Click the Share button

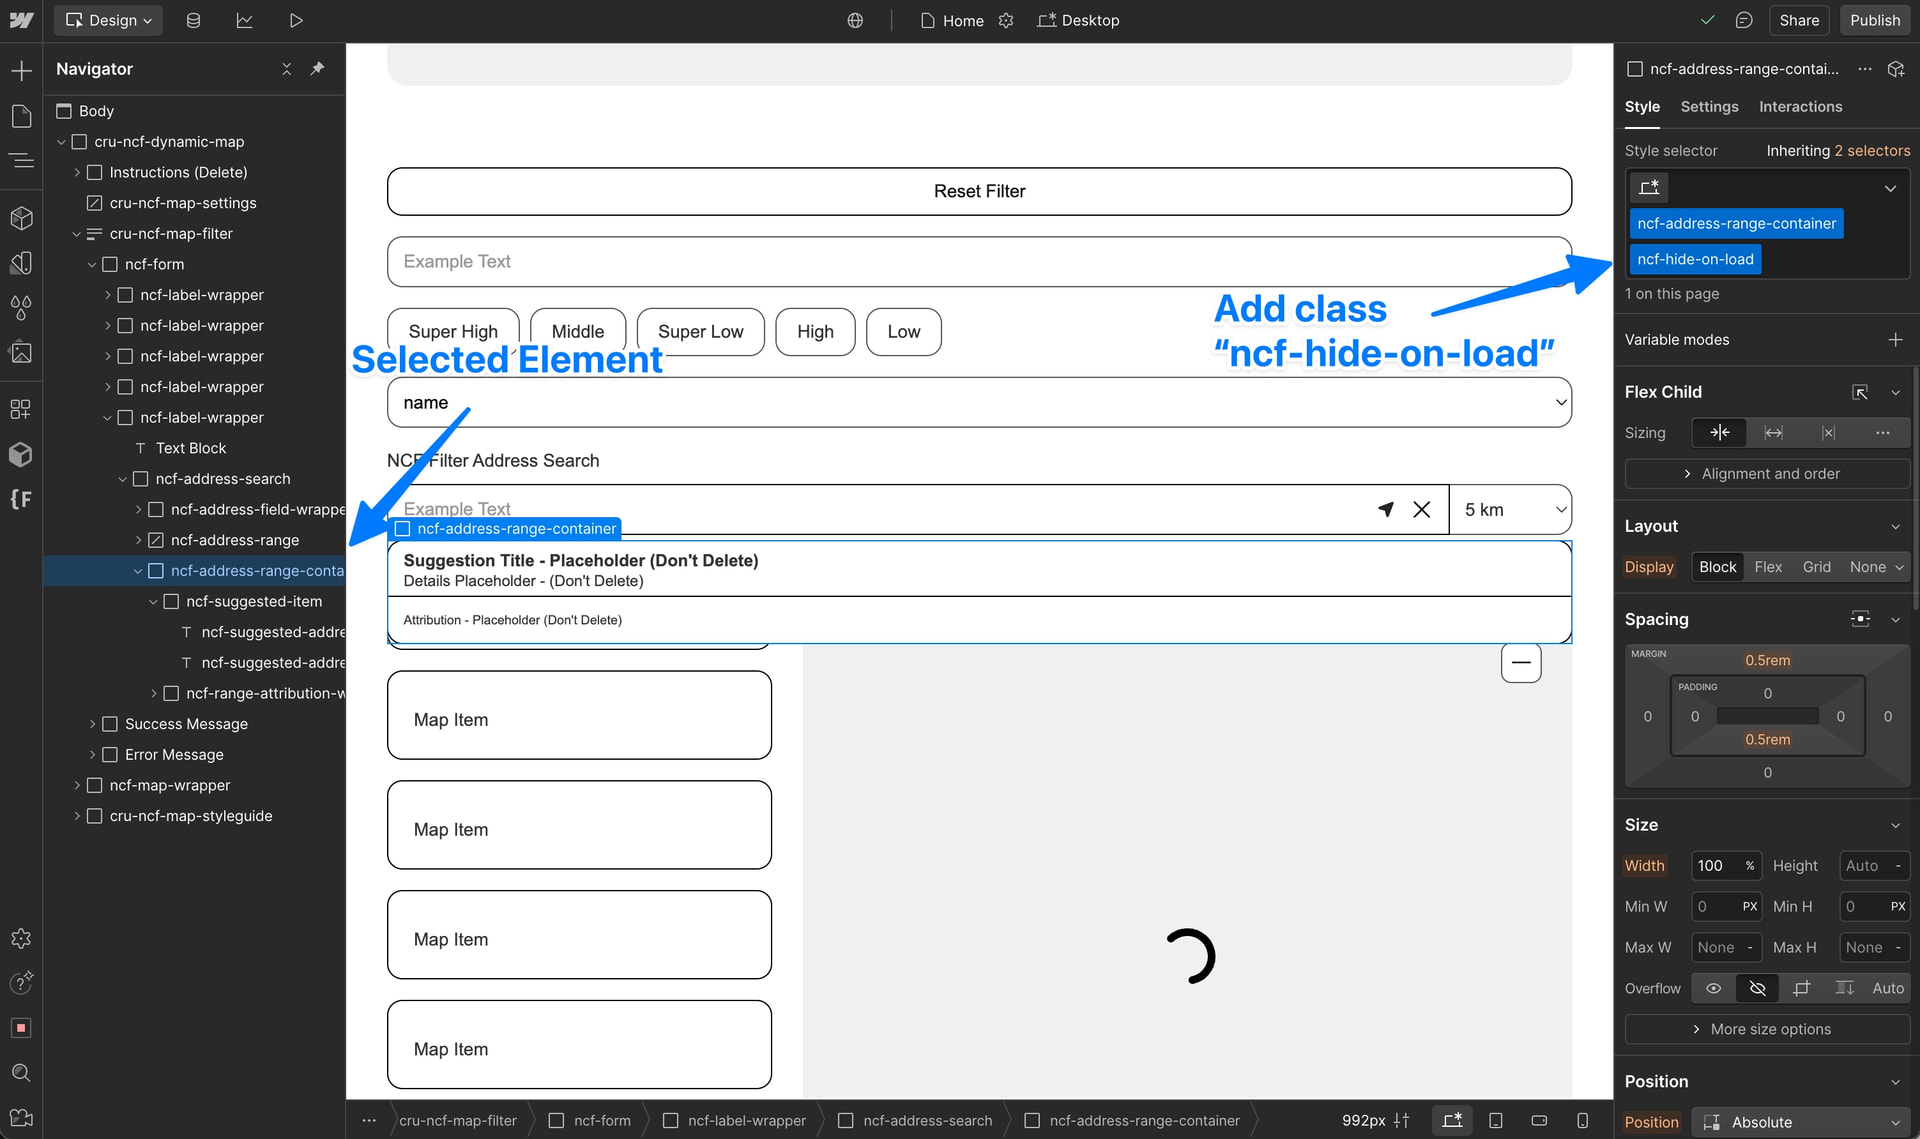click(1799, 20)
